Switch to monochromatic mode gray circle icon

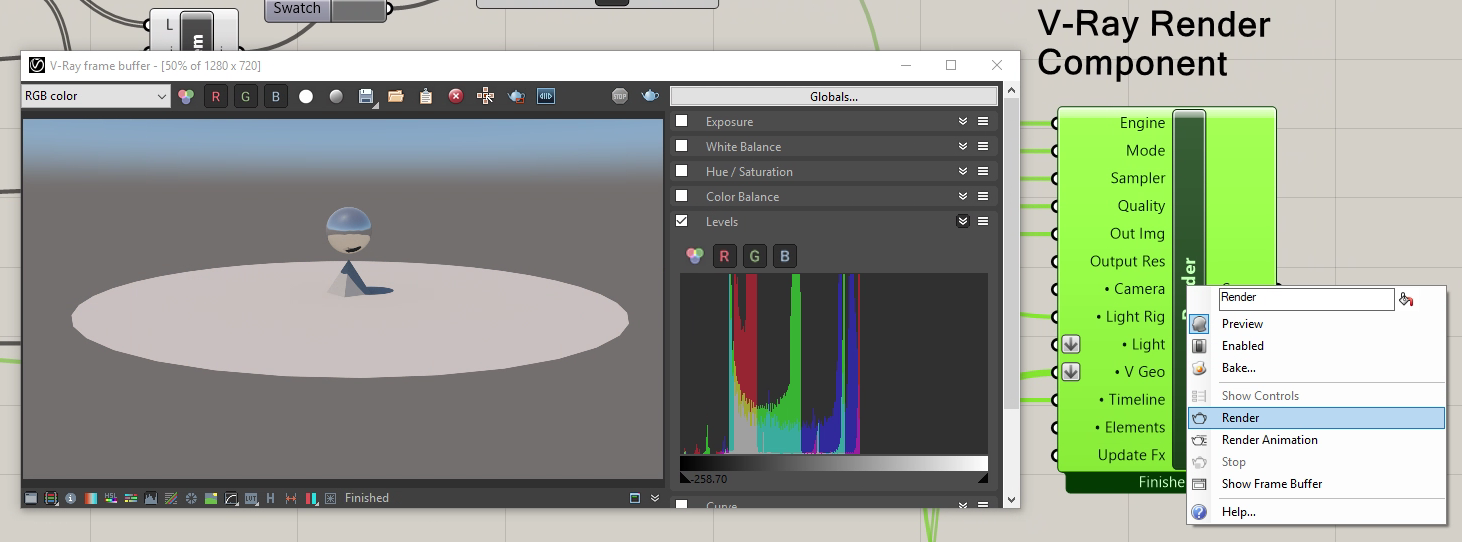(x=336, y=96)
